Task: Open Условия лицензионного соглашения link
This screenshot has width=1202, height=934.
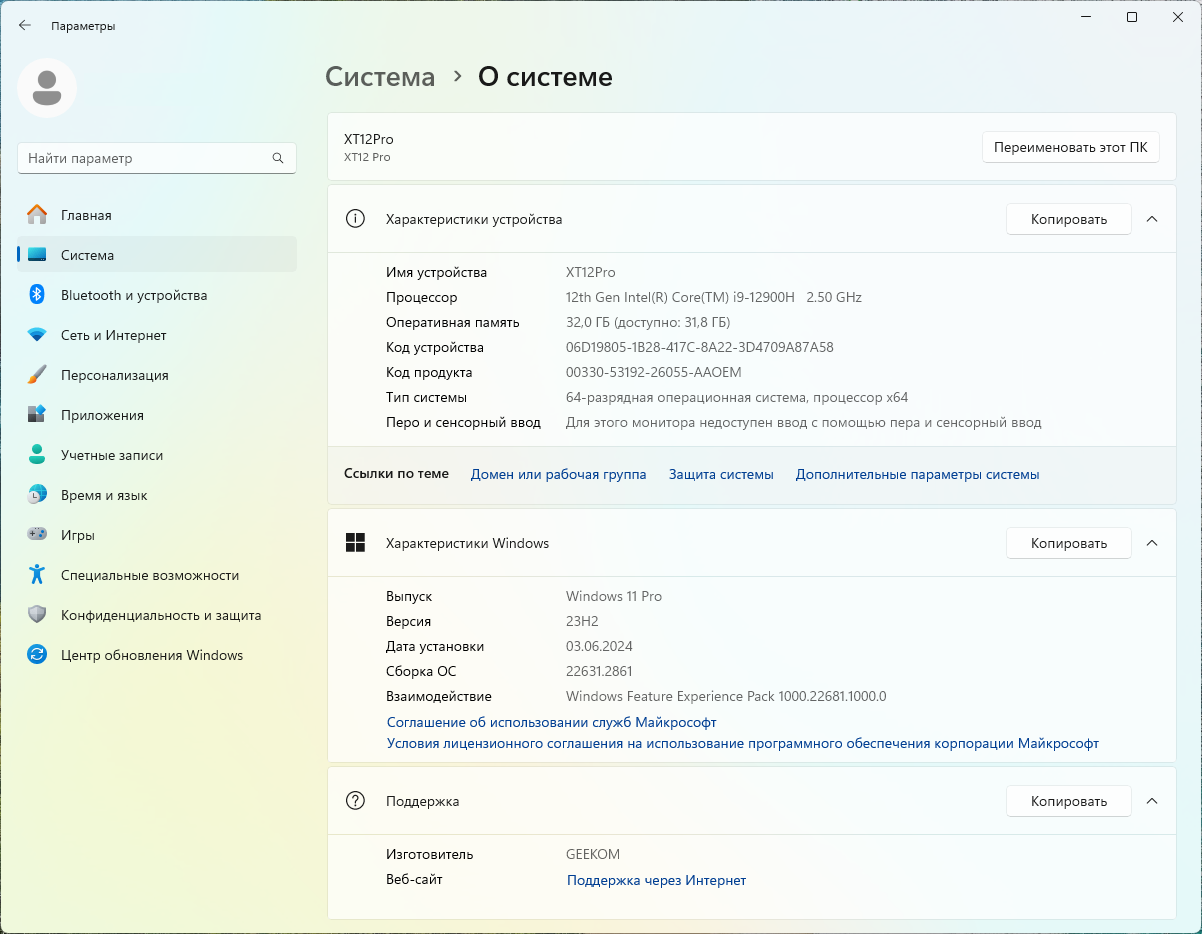Action: pyautogui.click(x=743, y=743)
